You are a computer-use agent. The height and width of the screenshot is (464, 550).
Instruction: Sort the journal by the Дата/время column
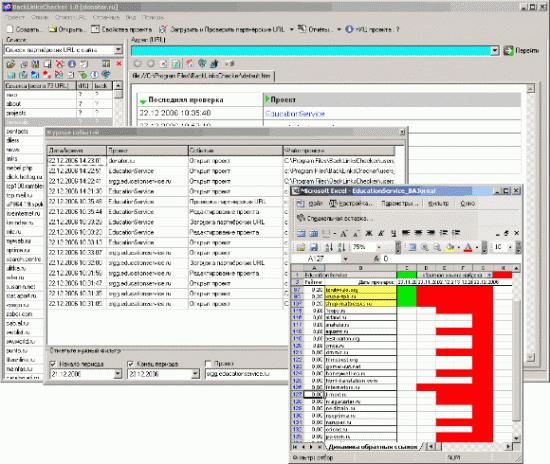pyautogui.click(x=76, y=151)
